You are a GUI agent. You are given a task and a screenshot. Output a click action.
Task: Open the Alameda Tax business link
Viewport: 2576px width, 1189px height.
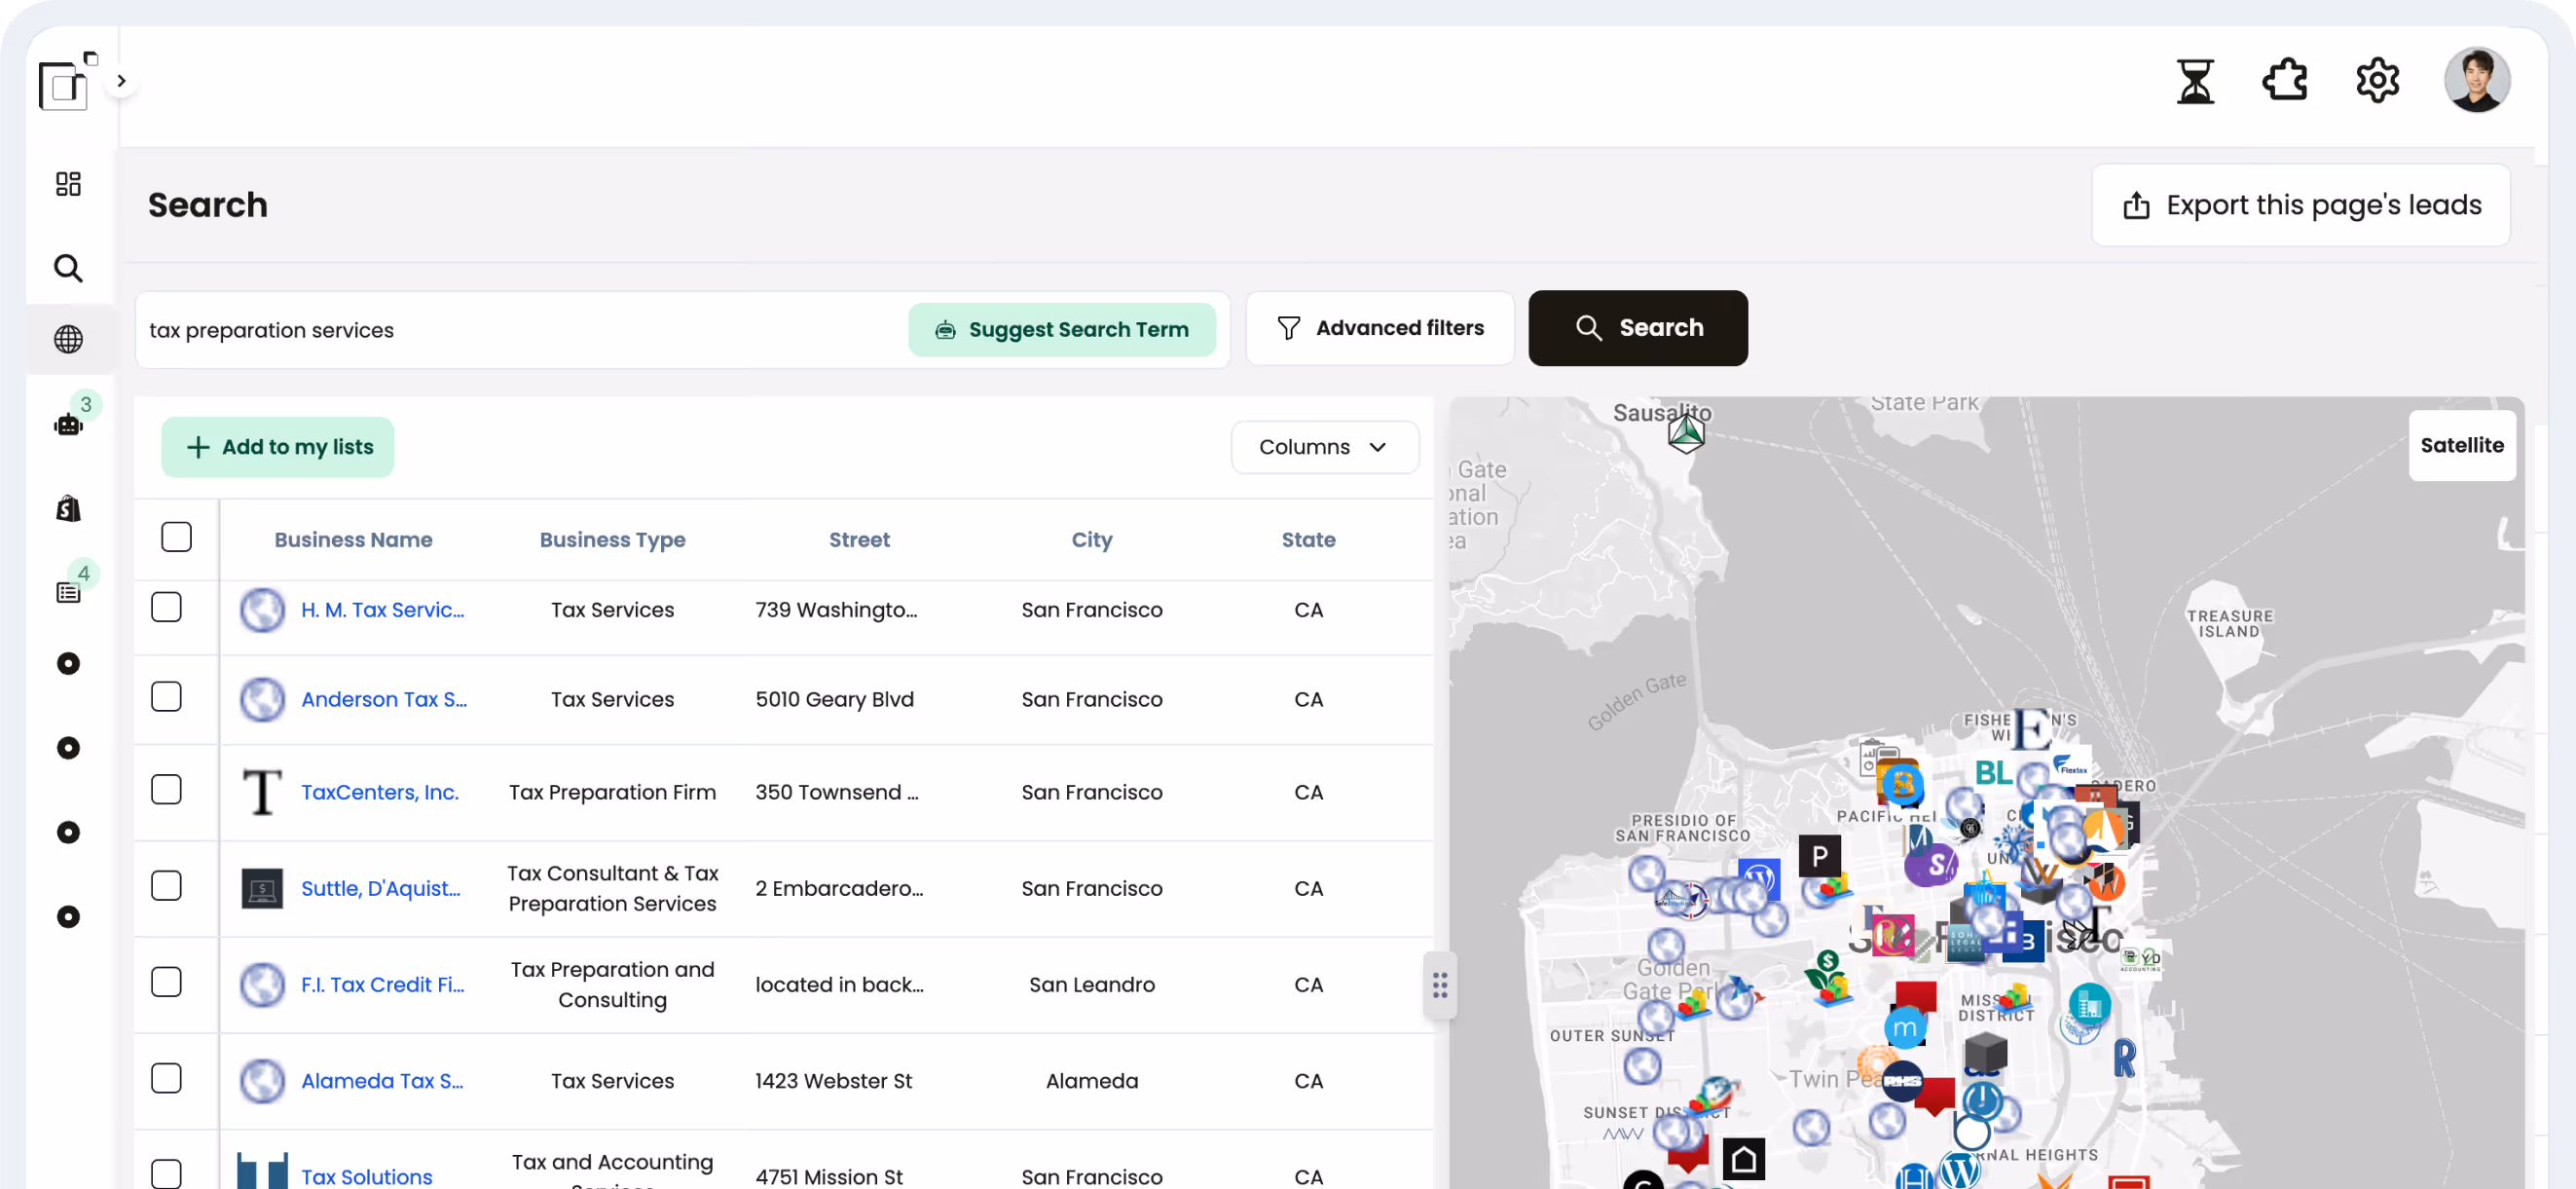click(382, 1081)
